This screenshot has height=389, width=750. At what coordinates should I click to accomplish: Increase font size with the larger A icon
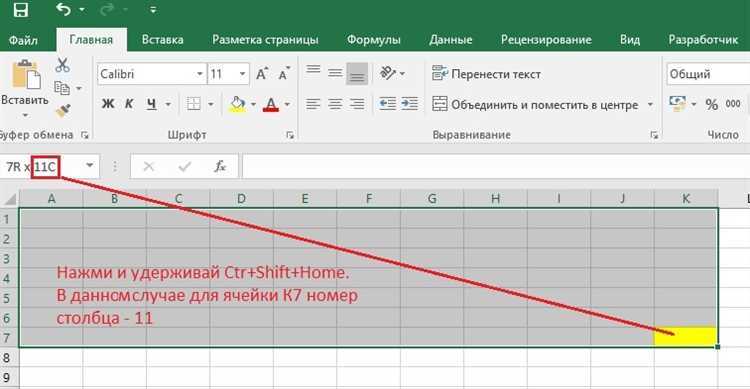click(262, 74)
